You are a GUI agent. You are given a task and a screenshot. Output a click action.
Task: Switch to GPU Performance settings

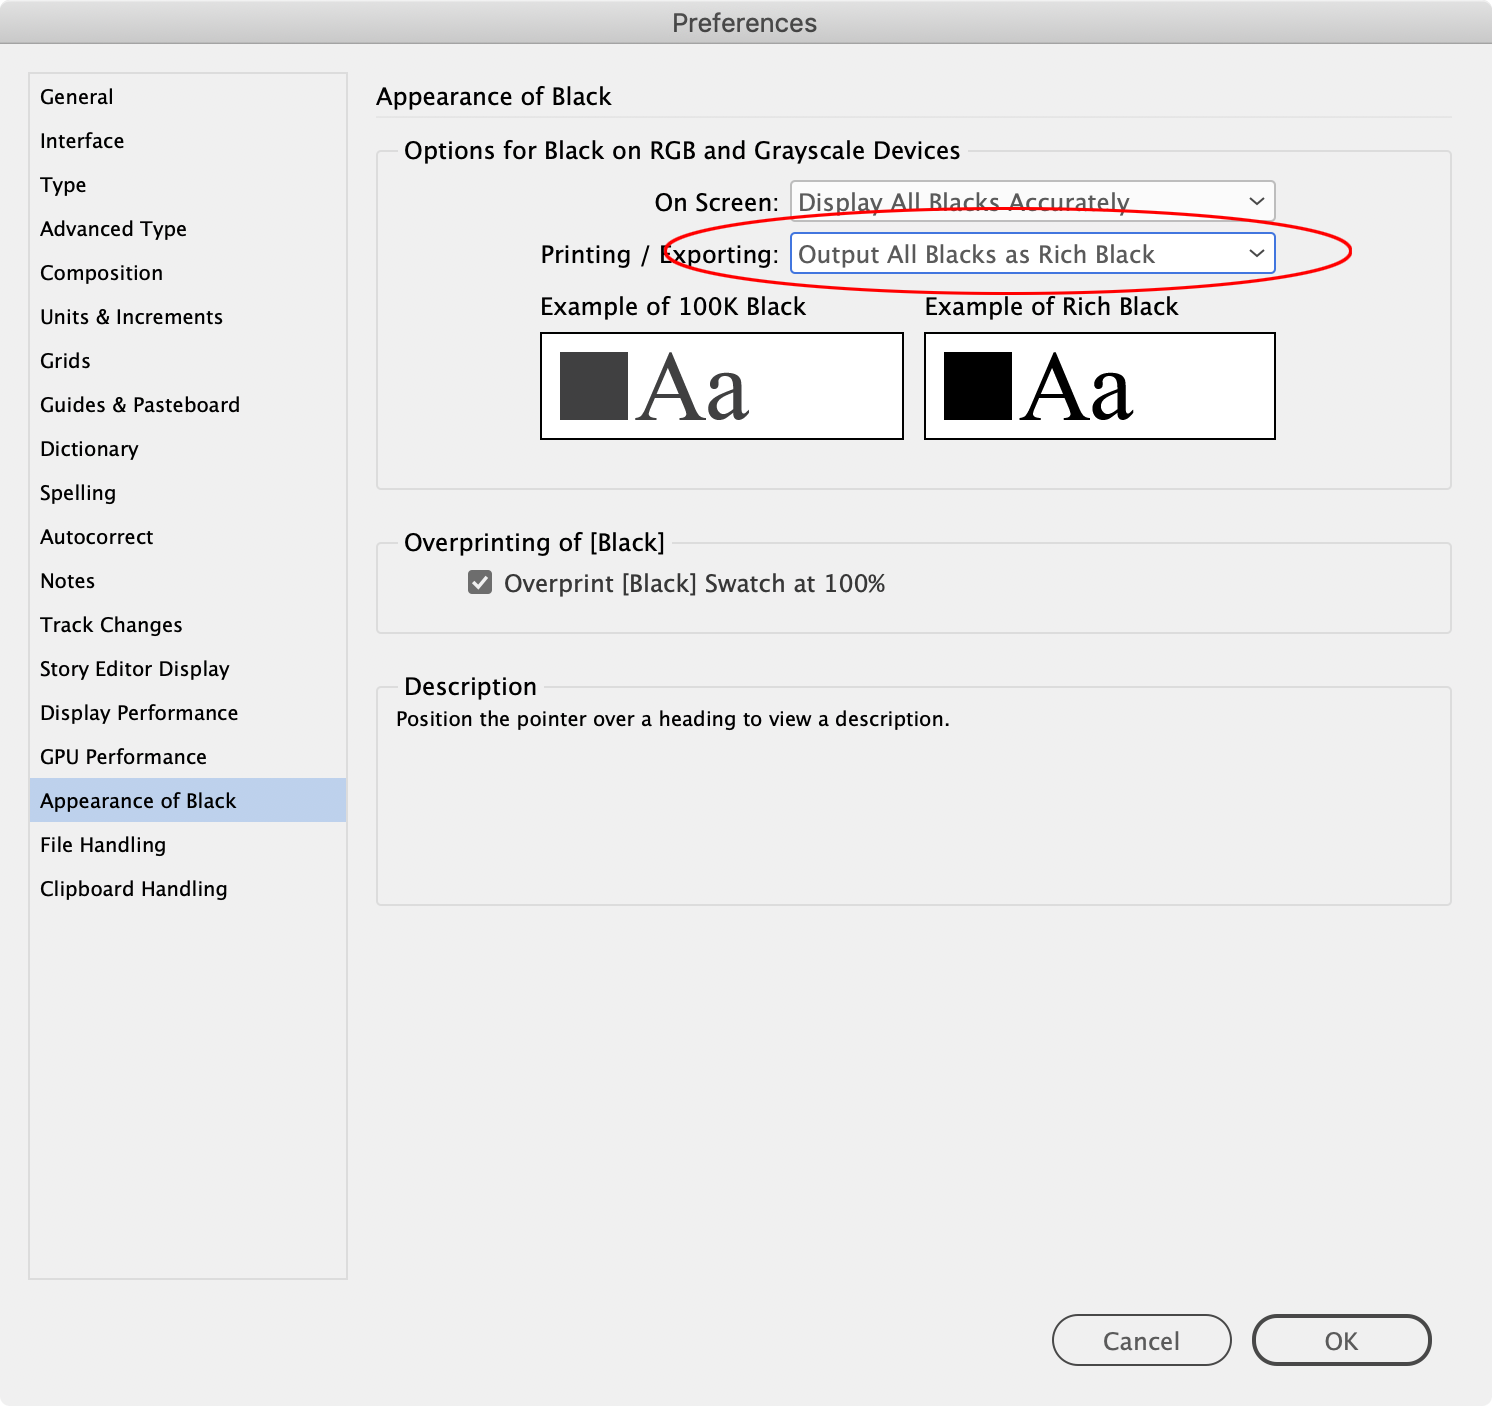(x=123, y=756)
